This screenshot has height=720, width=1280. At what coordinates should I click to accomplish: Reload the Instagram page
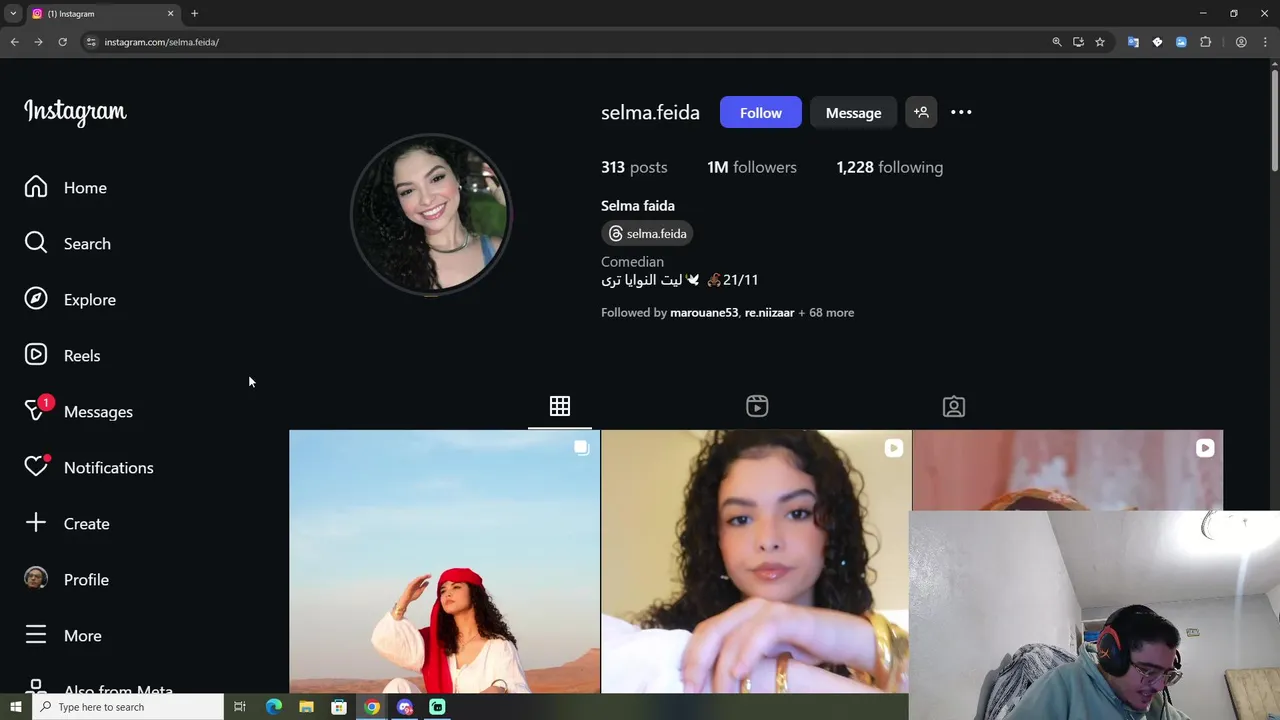pyautogui.click(x=62, y=42)
